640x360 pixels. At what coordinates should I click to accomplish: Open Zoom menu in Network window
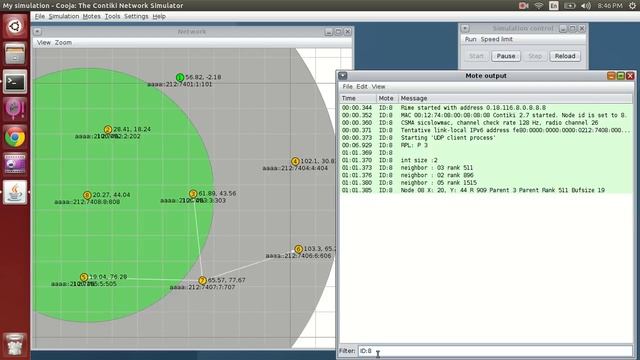pyautogui.click(x=63, y=42)
